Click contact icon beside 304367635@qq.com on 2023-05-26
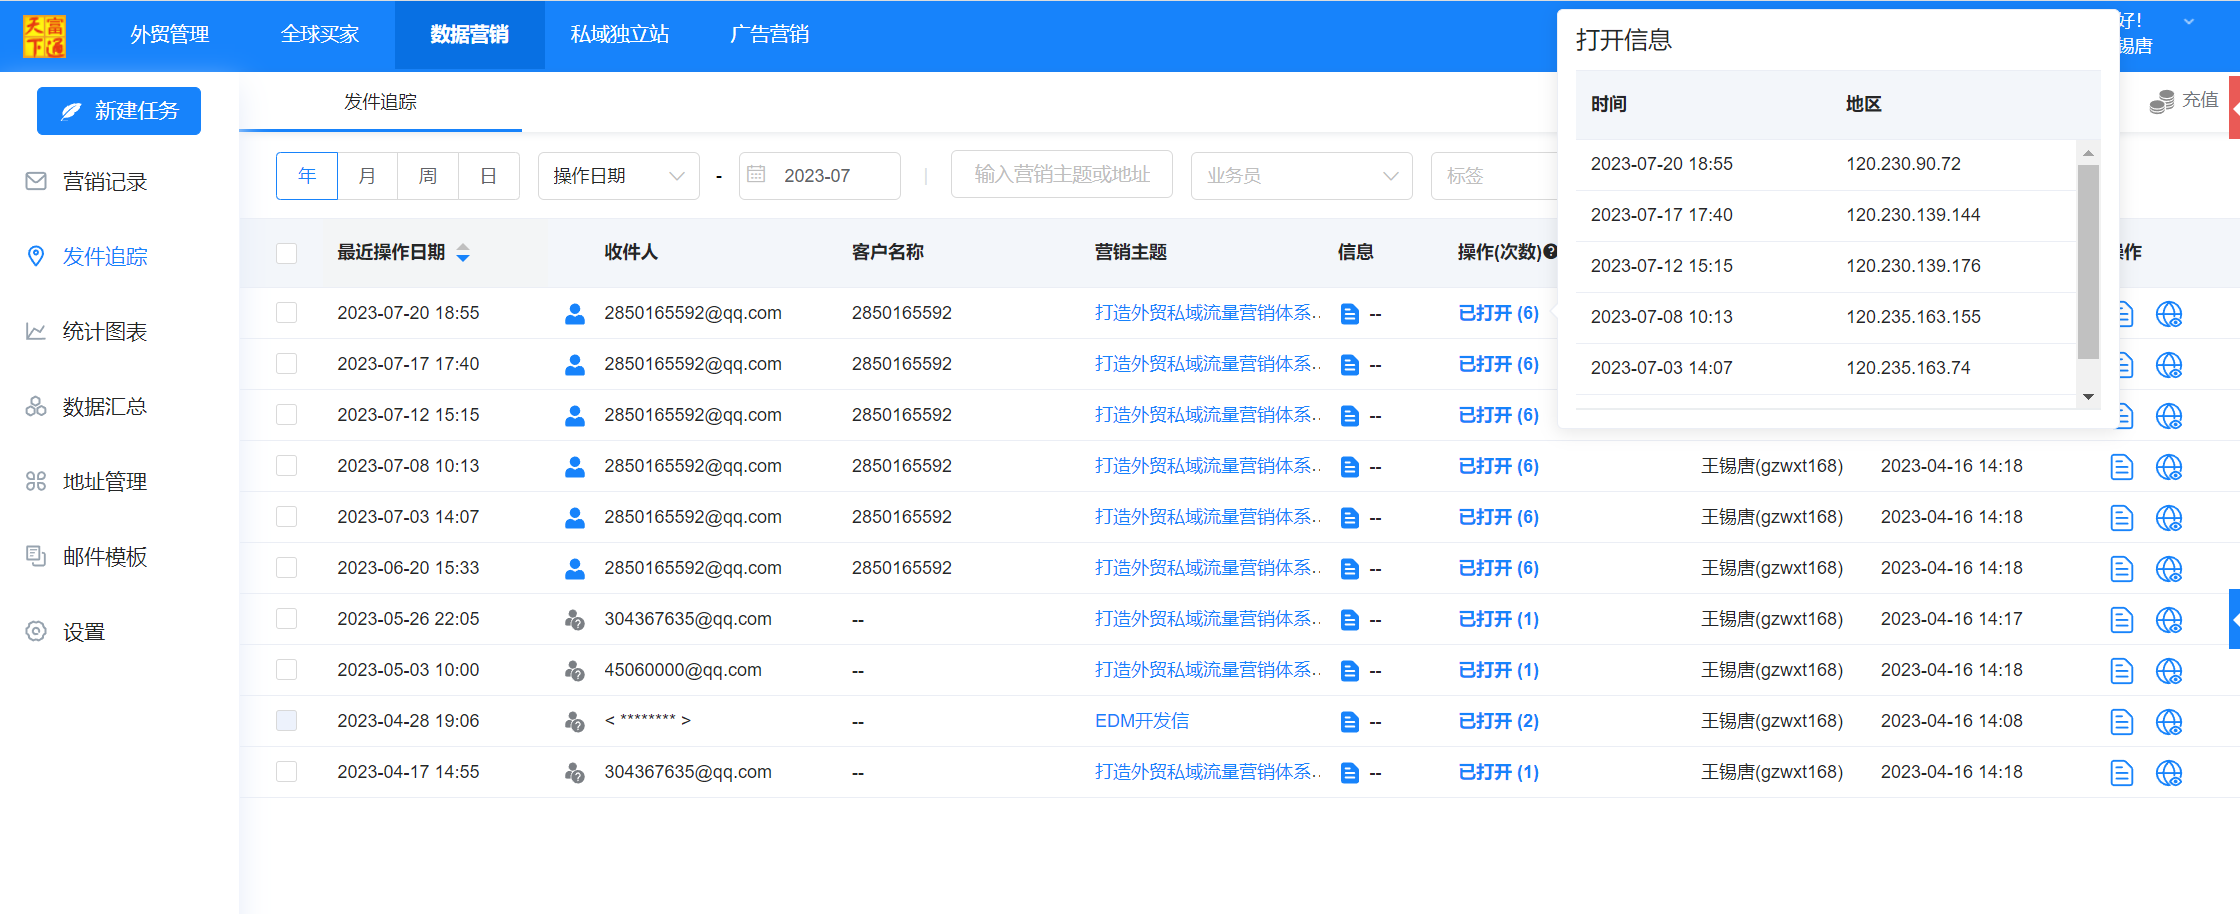Screen dimensions: 2240x914 [575, 620]
